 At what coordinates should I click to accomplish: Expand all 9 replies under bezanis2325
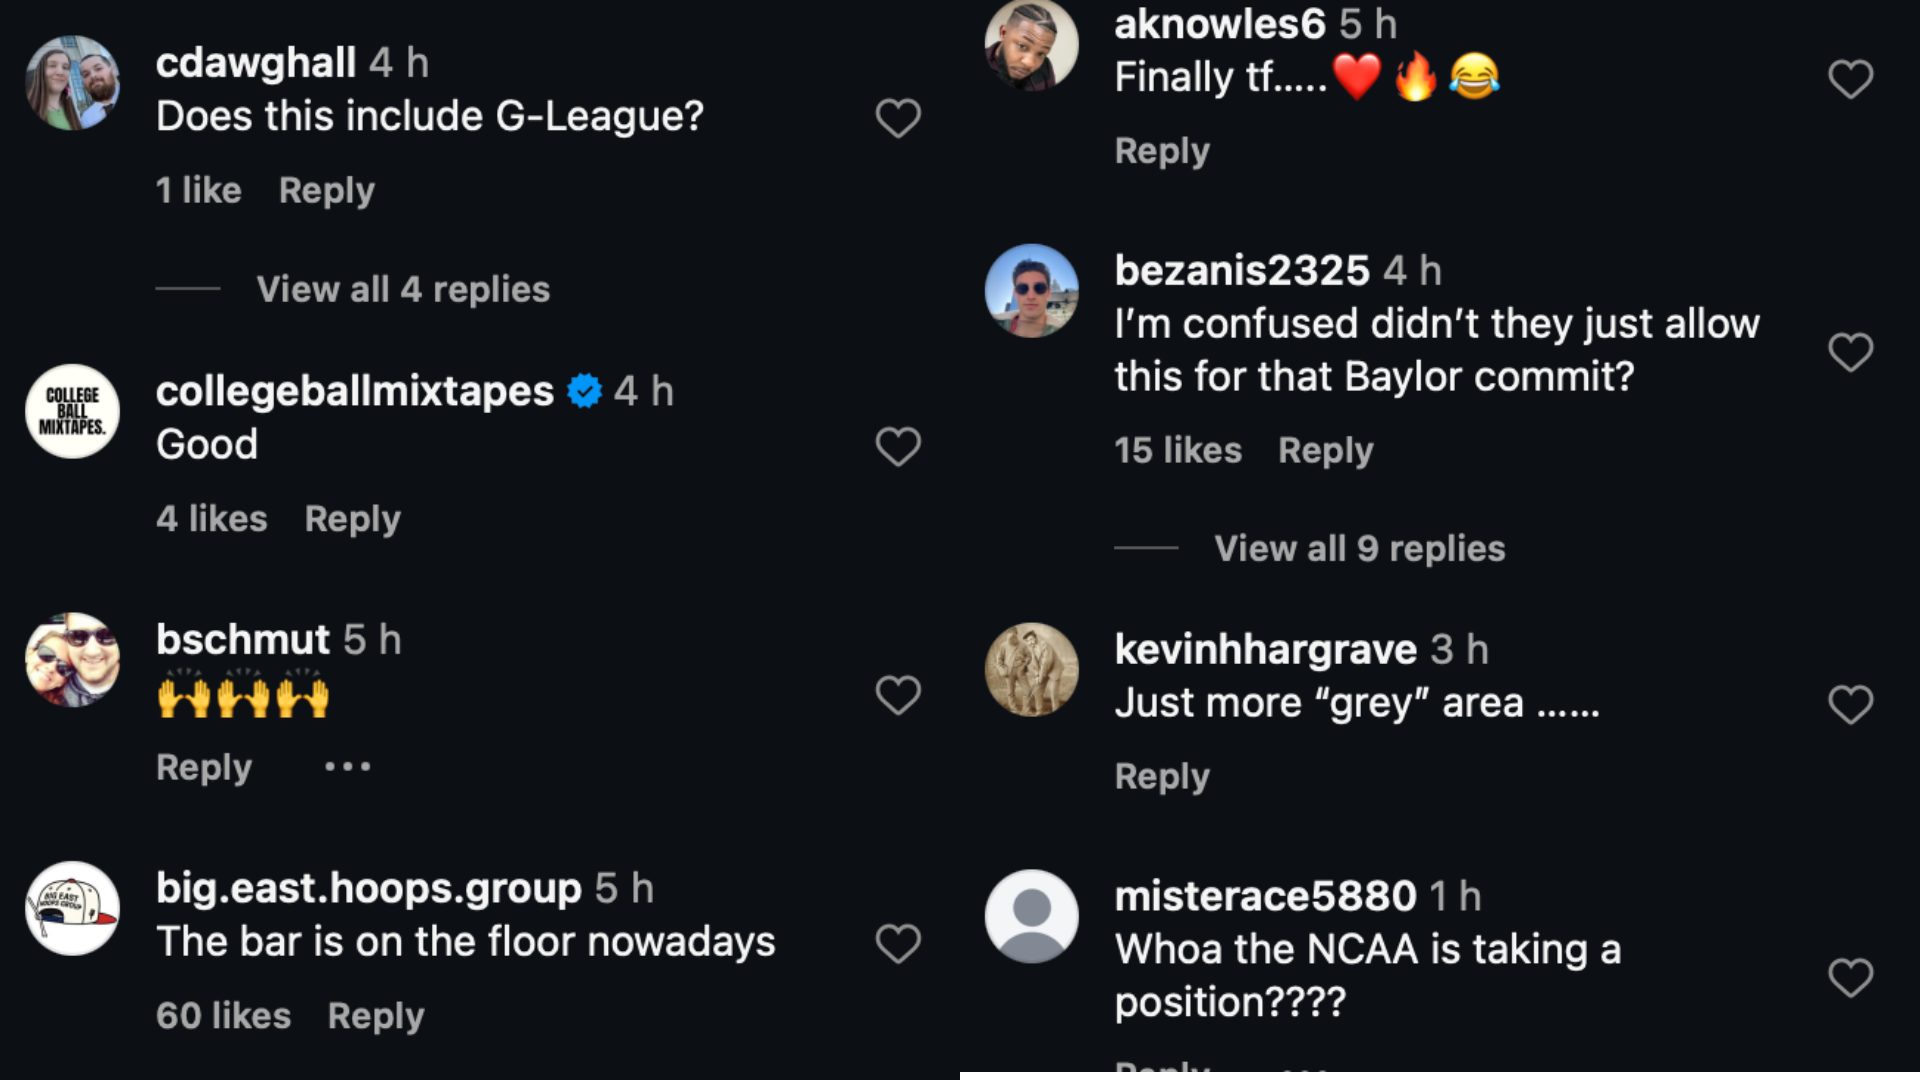click(x=1359, y=549)
